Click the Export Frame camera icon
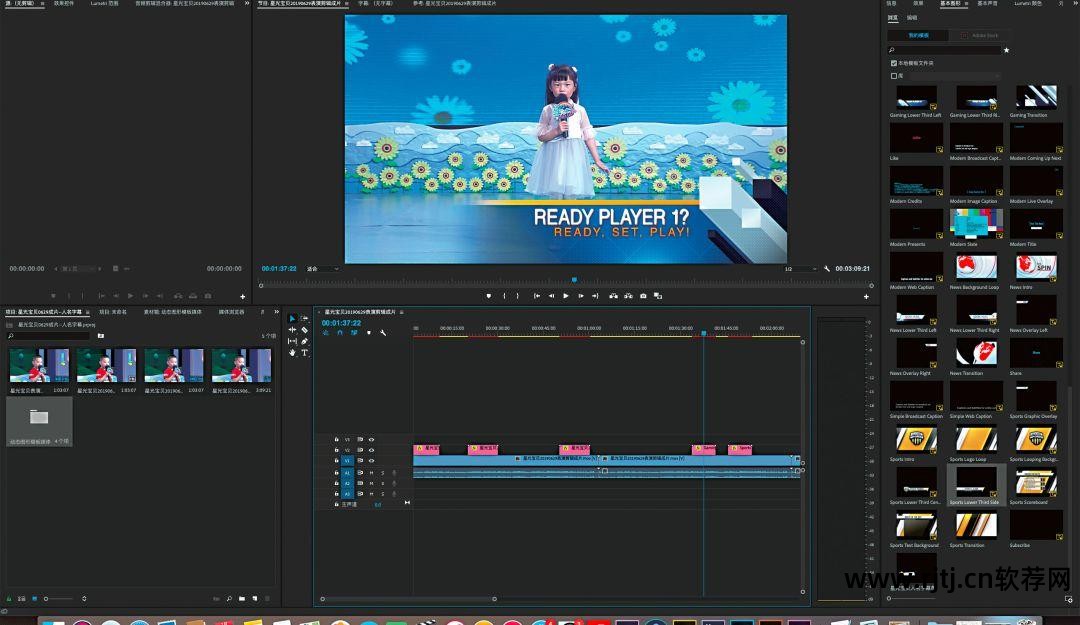1080x625 pixels. (643, 296)
